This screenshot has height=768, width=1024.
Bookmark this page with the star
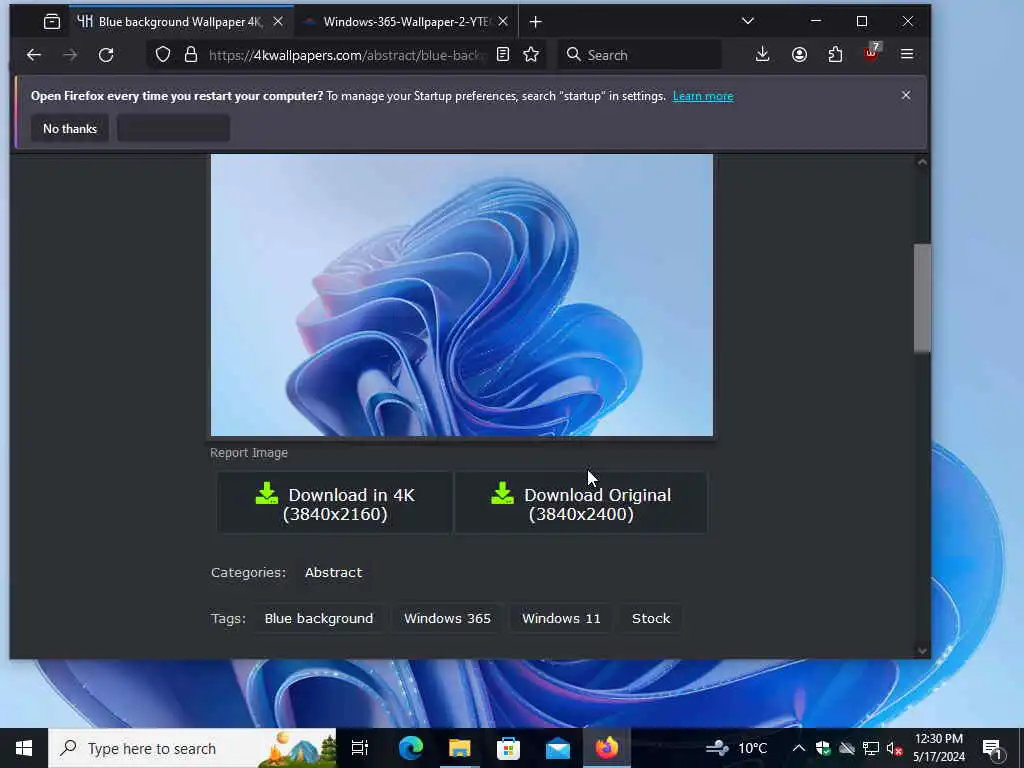pos(531,54)
